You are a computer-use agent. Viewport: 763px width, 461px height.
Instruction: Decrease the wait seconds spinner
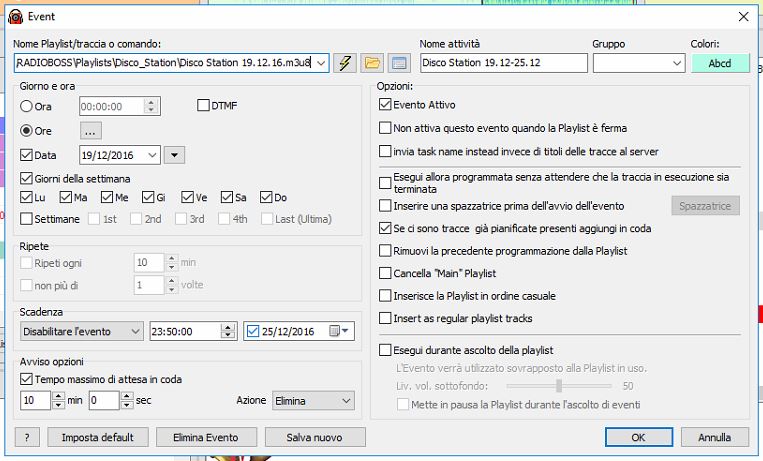(127, 405)
